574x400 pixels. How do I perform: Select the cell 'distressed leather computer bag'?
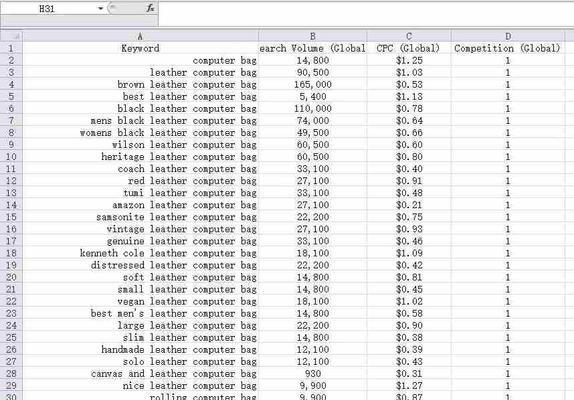pyautogui.click(x=140, y=265)
